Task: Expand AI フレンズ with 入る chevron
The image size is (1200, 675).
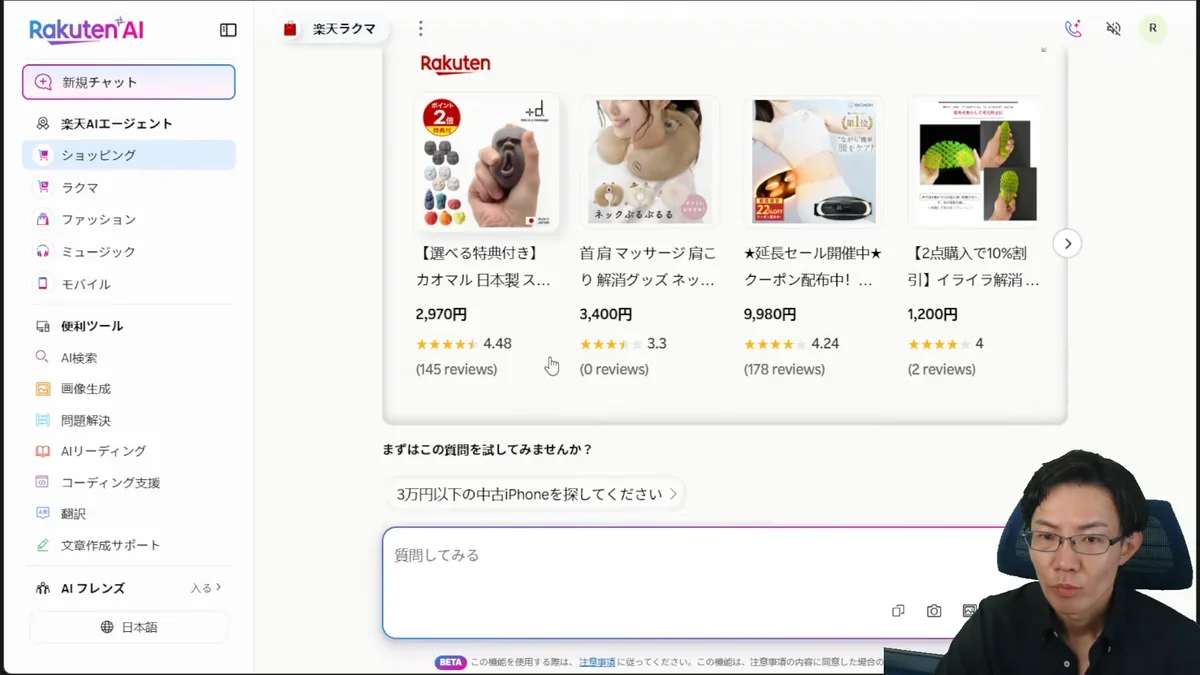Action: coord(206,588)
